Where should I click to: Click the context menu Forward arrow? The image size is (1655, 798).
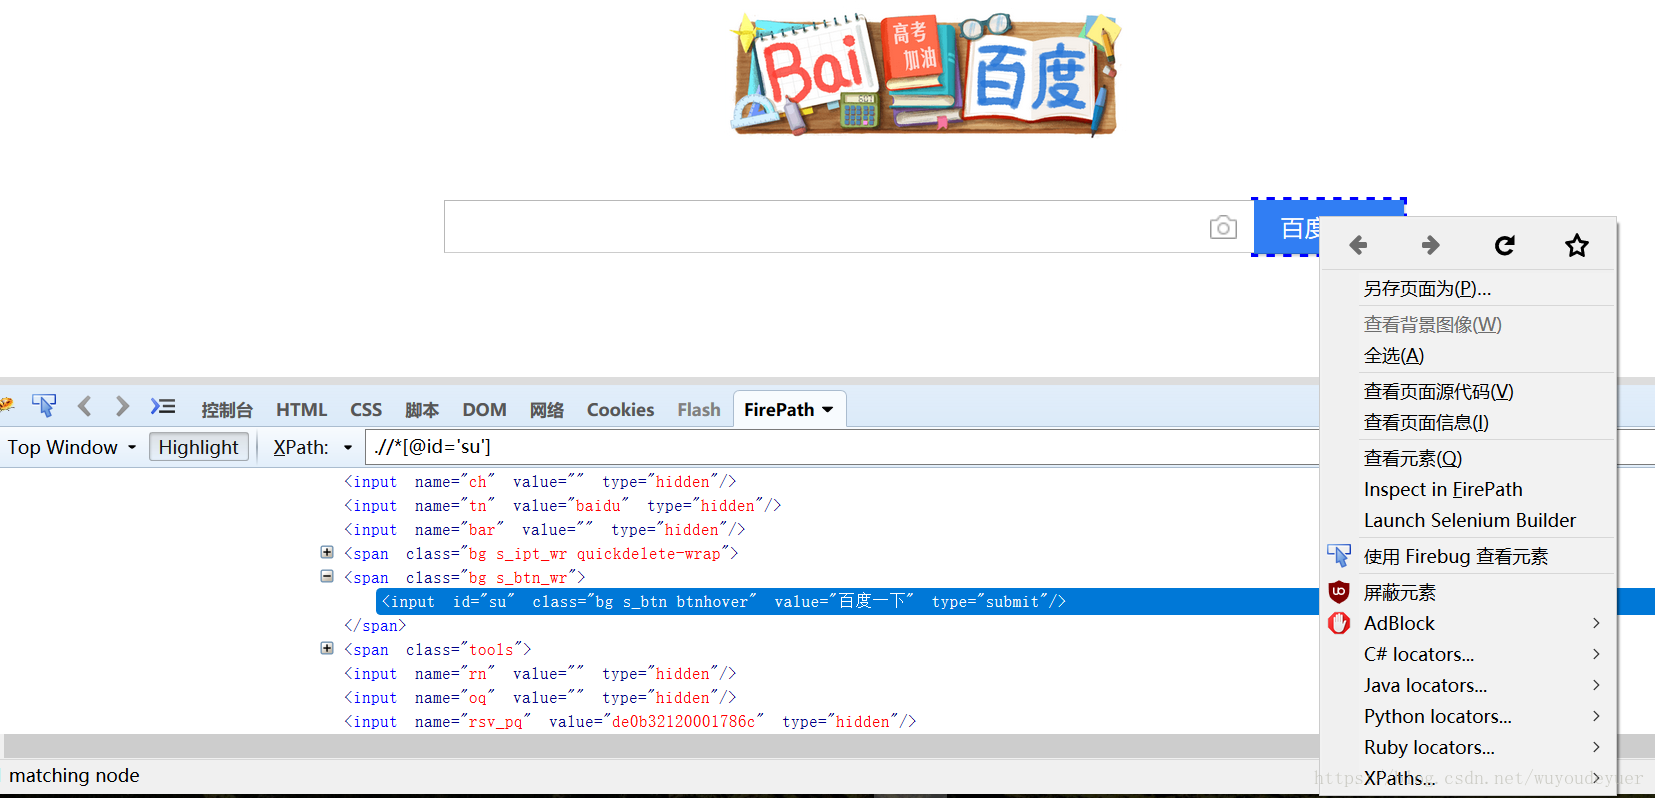coord(1431,245)
